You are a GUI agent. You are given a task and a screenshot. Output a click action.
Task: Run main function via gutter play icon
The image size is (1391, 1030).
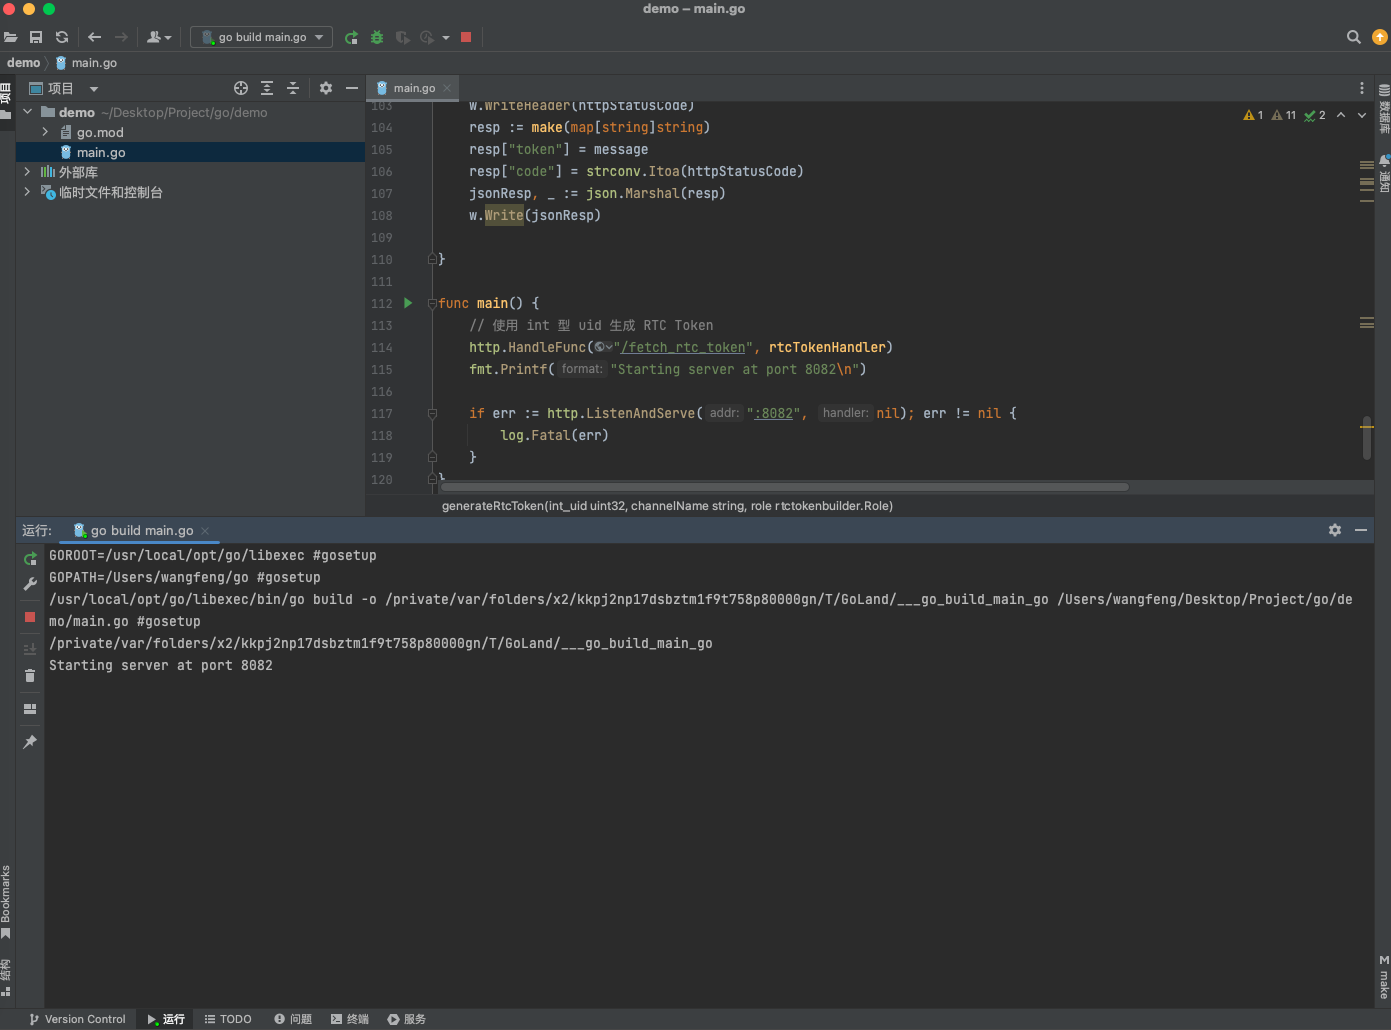tap(408, 303)
